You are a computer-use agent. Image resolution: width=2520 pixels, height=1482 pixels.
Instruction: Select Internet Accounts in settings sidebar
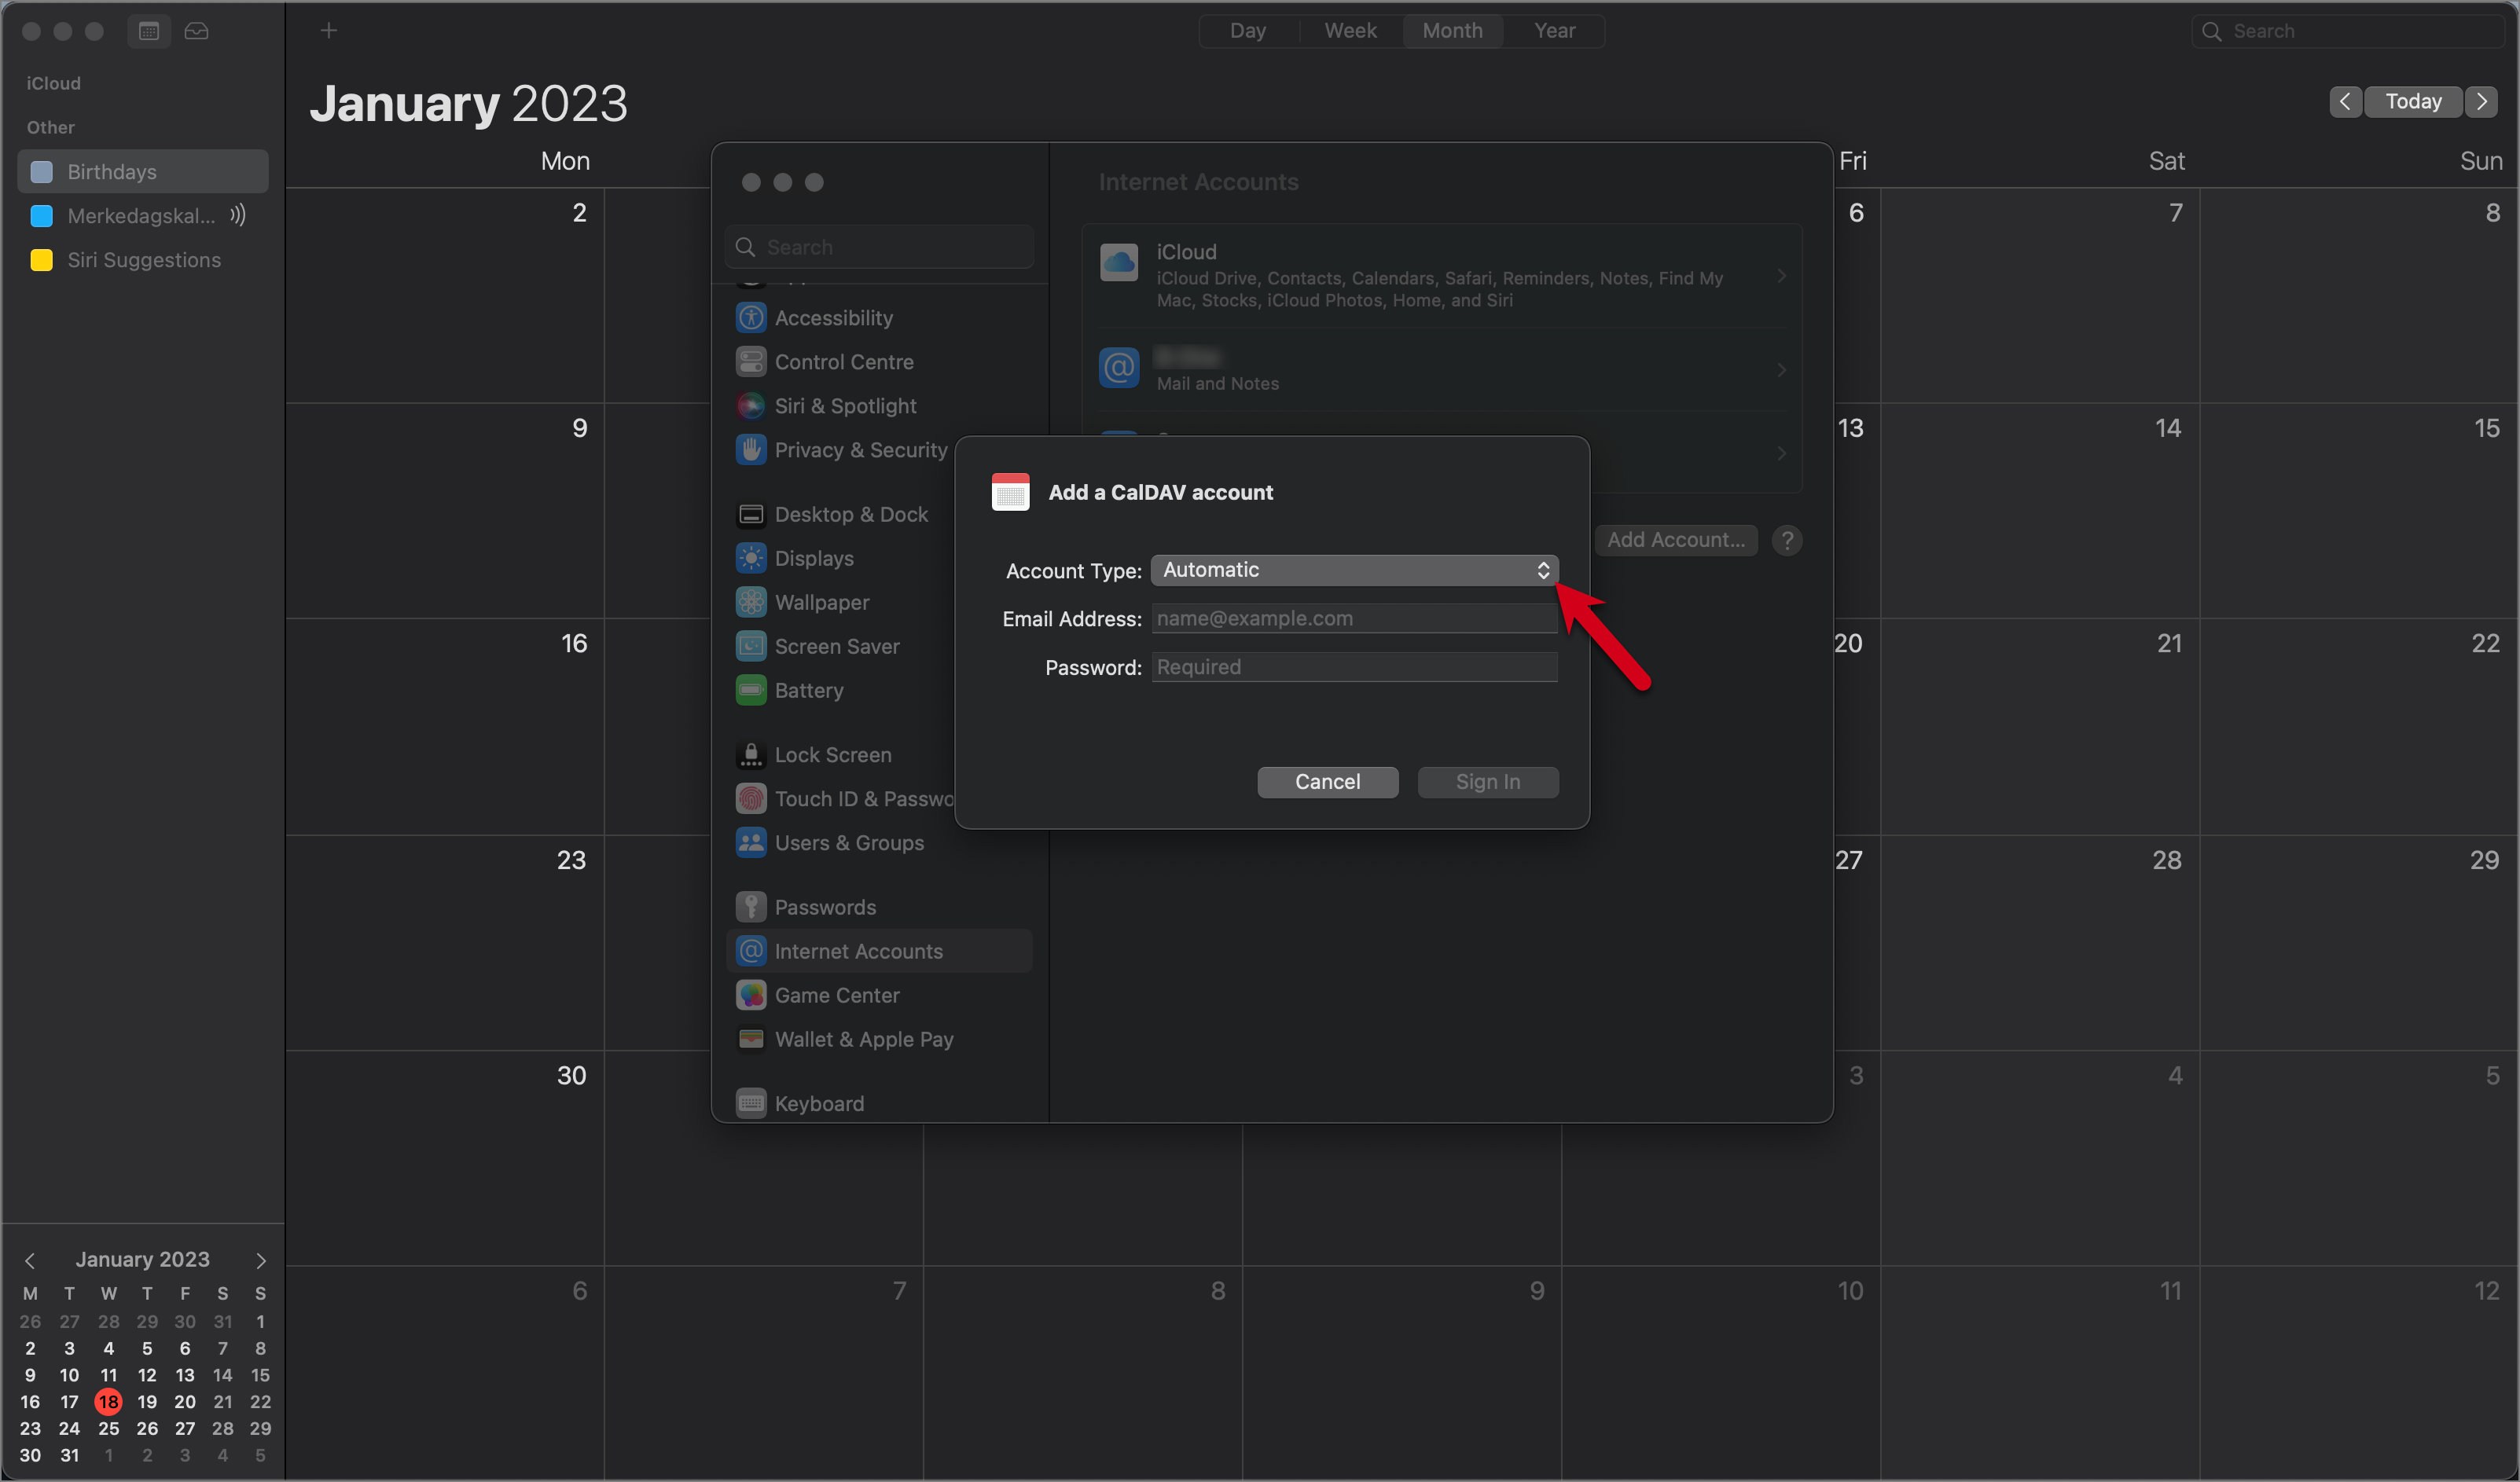[879, 951]
